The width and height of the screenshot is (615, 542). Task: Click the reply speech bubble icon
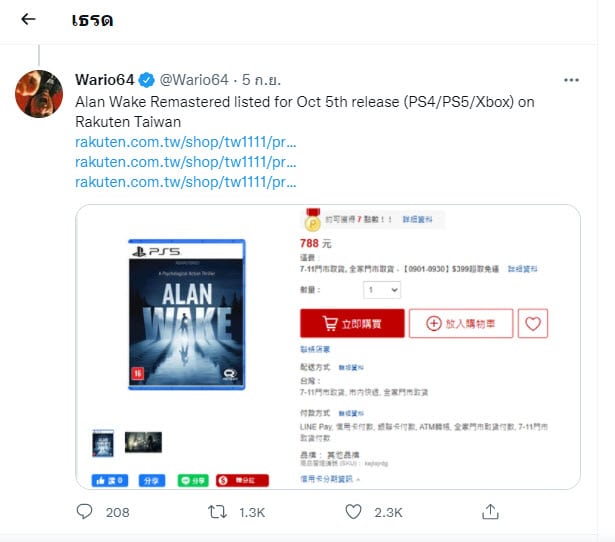84,511
